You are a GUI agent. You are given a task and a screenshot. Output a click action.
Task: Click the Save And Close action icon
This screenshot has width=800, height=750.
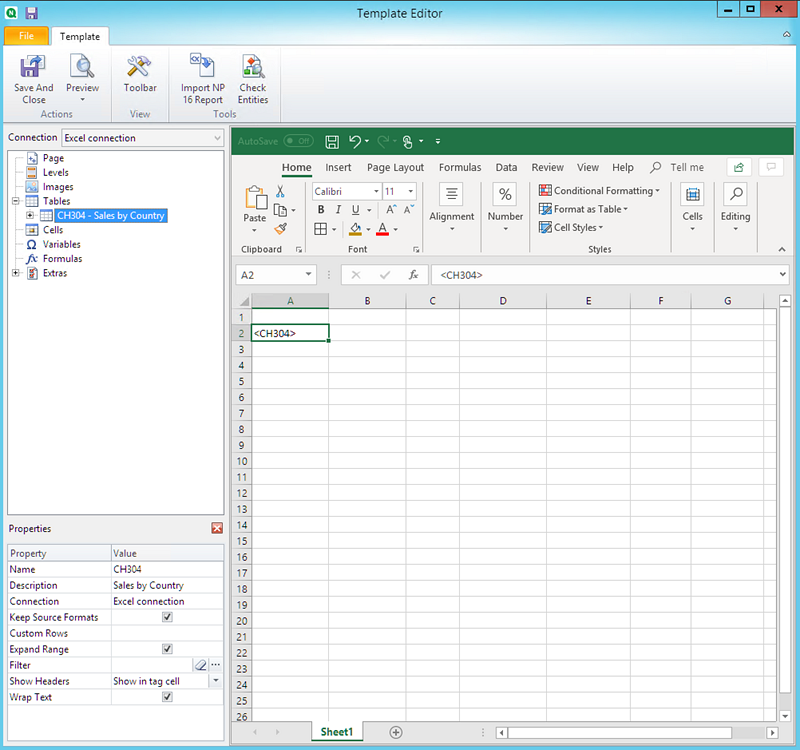pyautogui.click(x=33, y=65)
